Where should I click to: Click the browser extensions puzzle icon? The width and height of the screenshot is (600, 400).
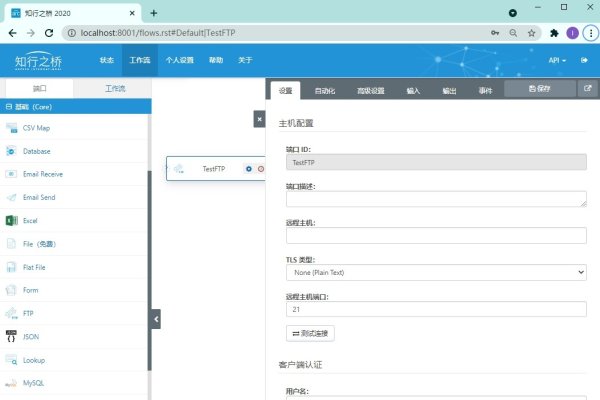tap(554, 33)
